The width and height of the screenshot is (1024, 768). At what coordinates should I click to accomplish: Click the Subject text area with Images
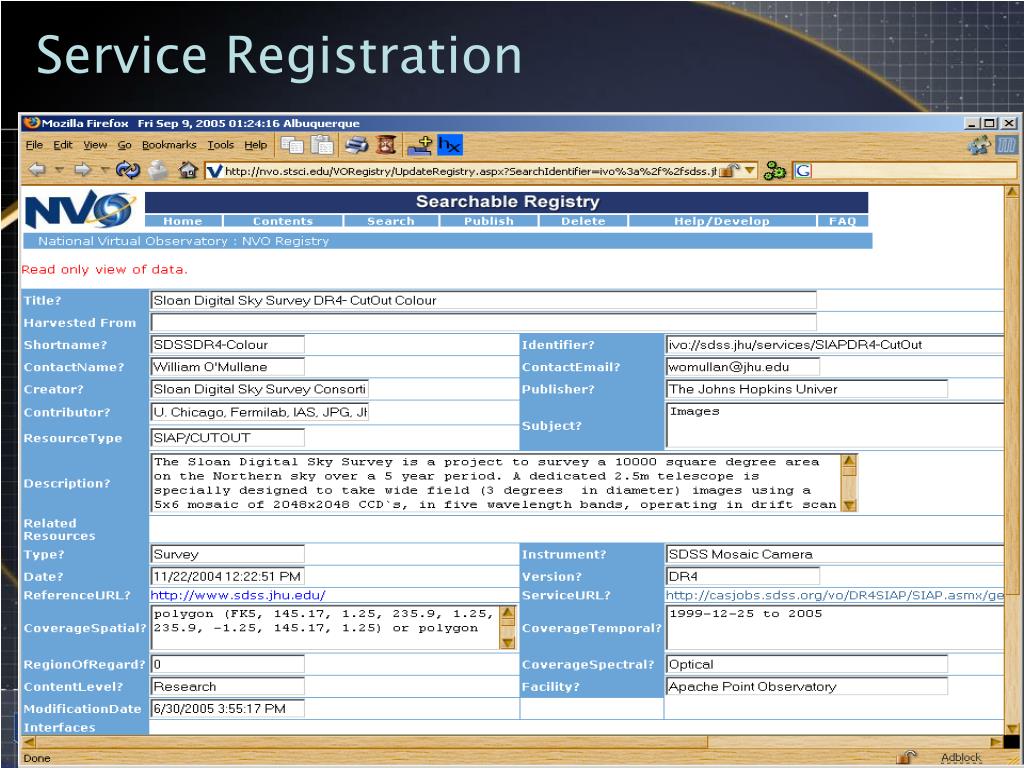(835, 425)
